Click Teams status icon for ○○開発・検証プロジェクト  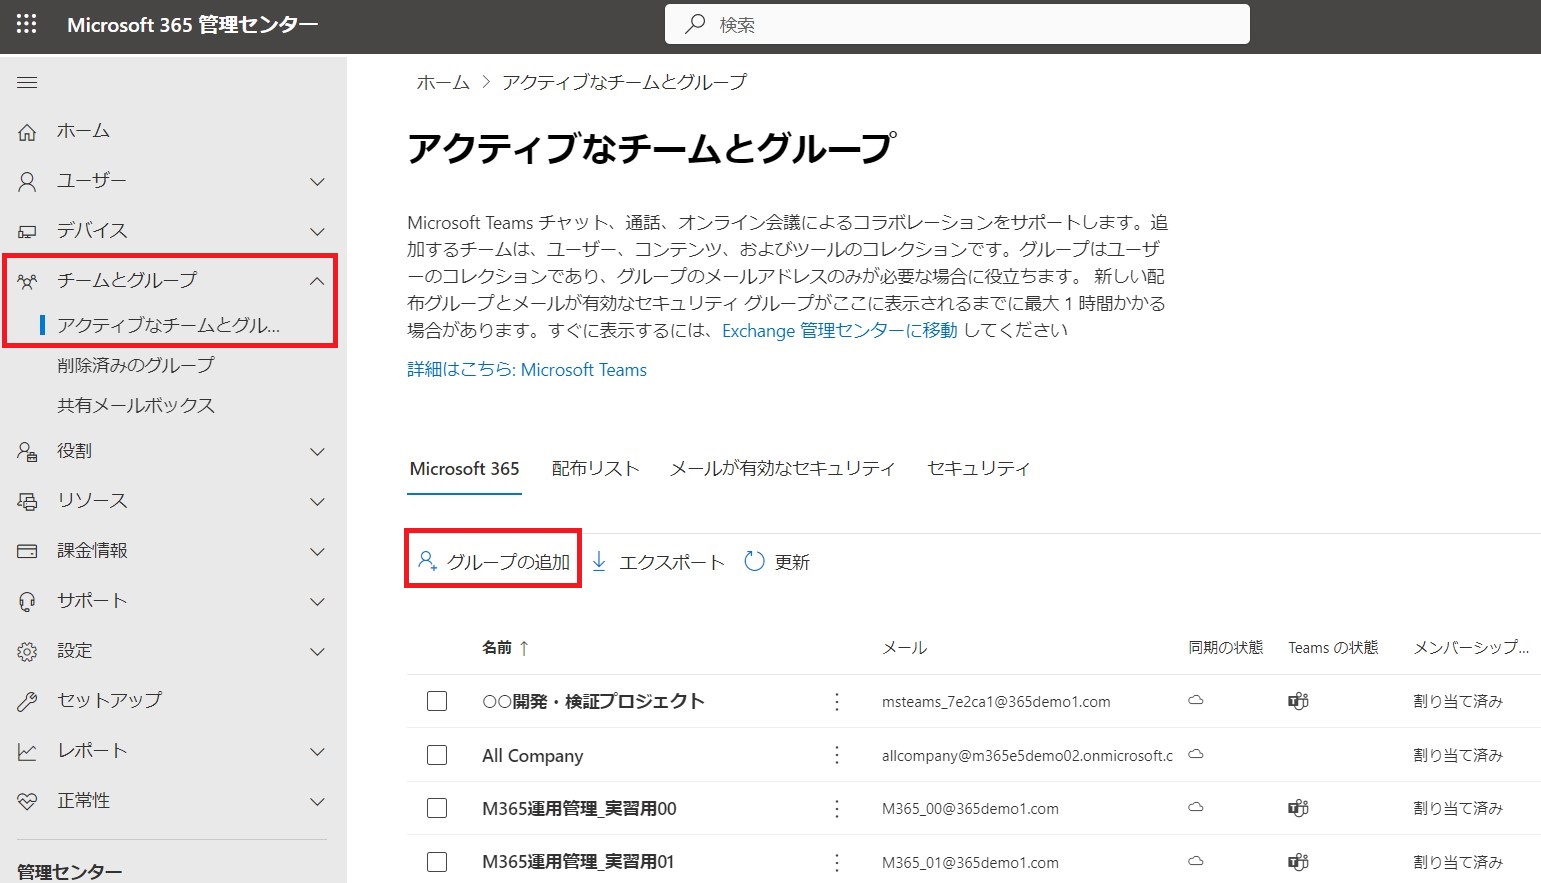tap(1298, 701)
